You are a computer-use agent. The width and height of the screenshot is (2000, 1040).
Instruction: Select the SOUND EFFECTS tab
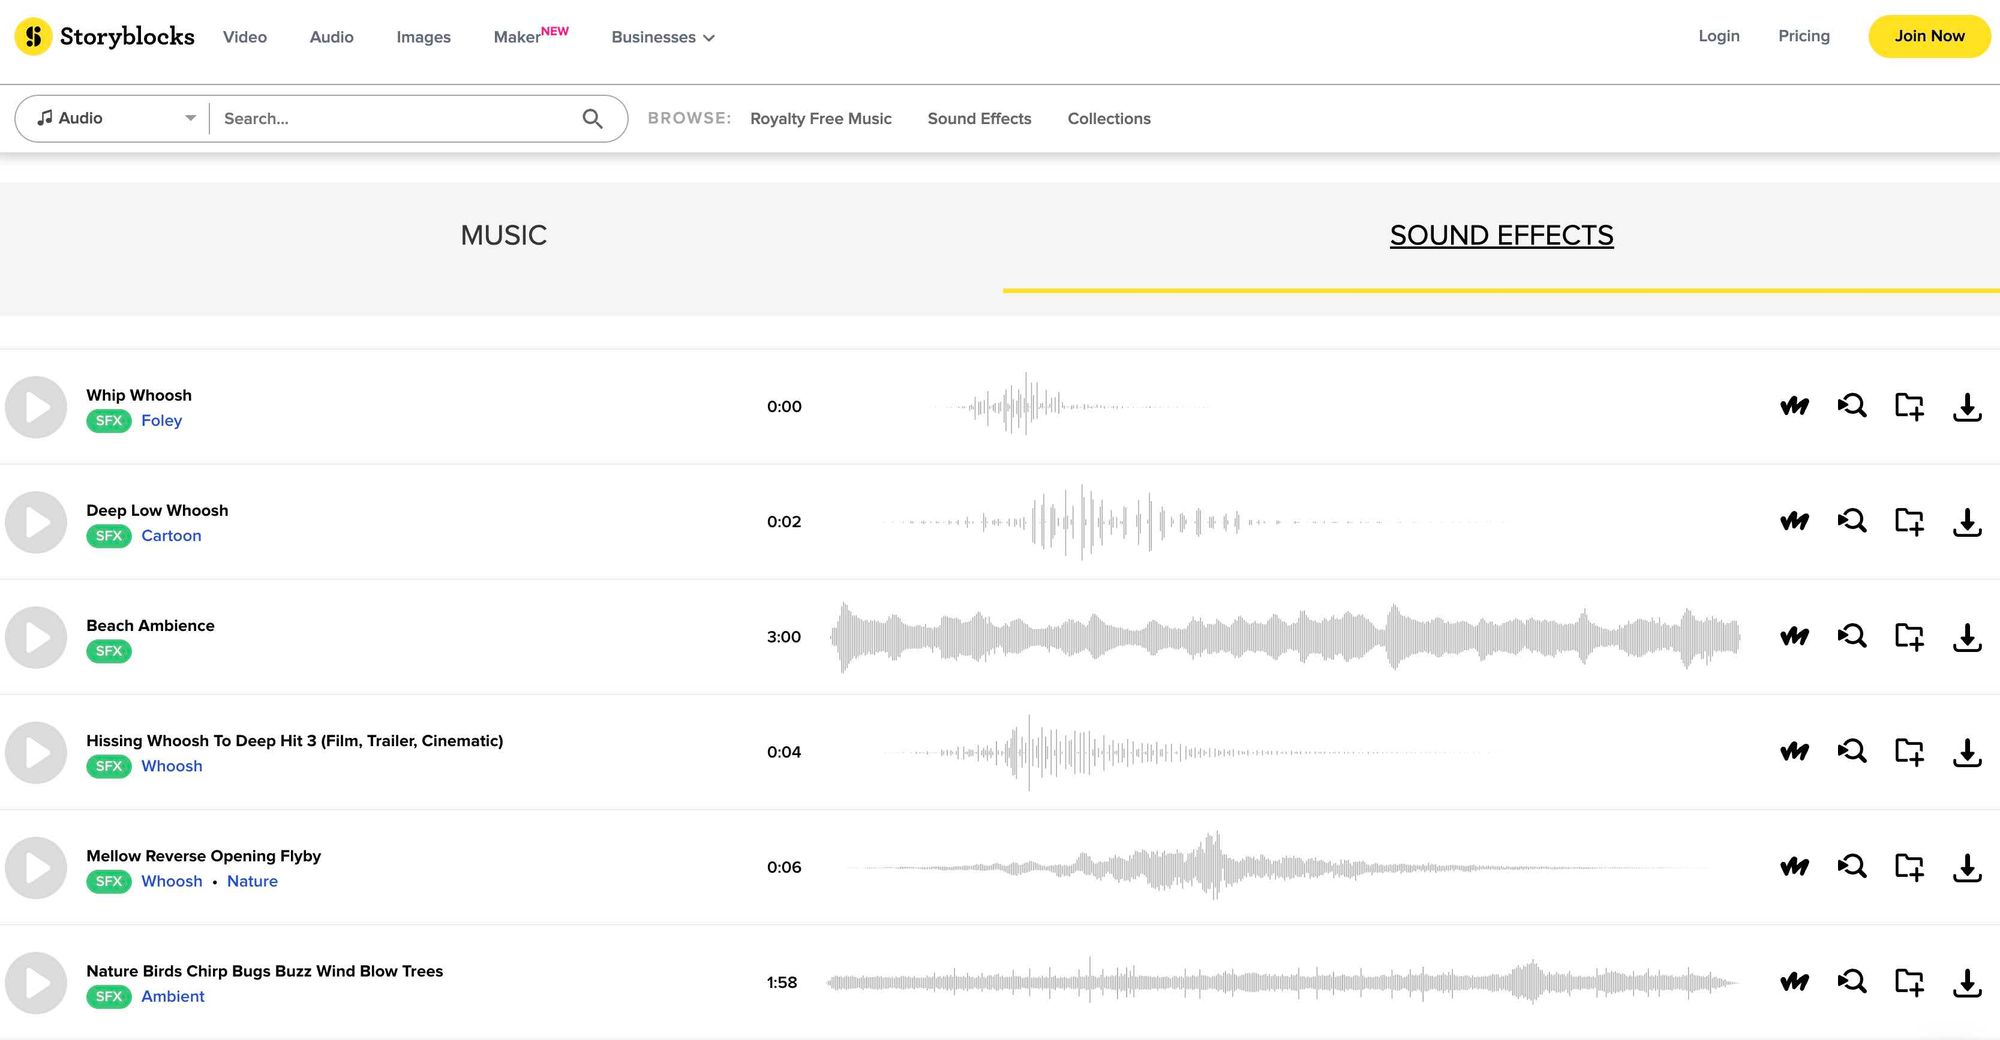coord(1501,236)
